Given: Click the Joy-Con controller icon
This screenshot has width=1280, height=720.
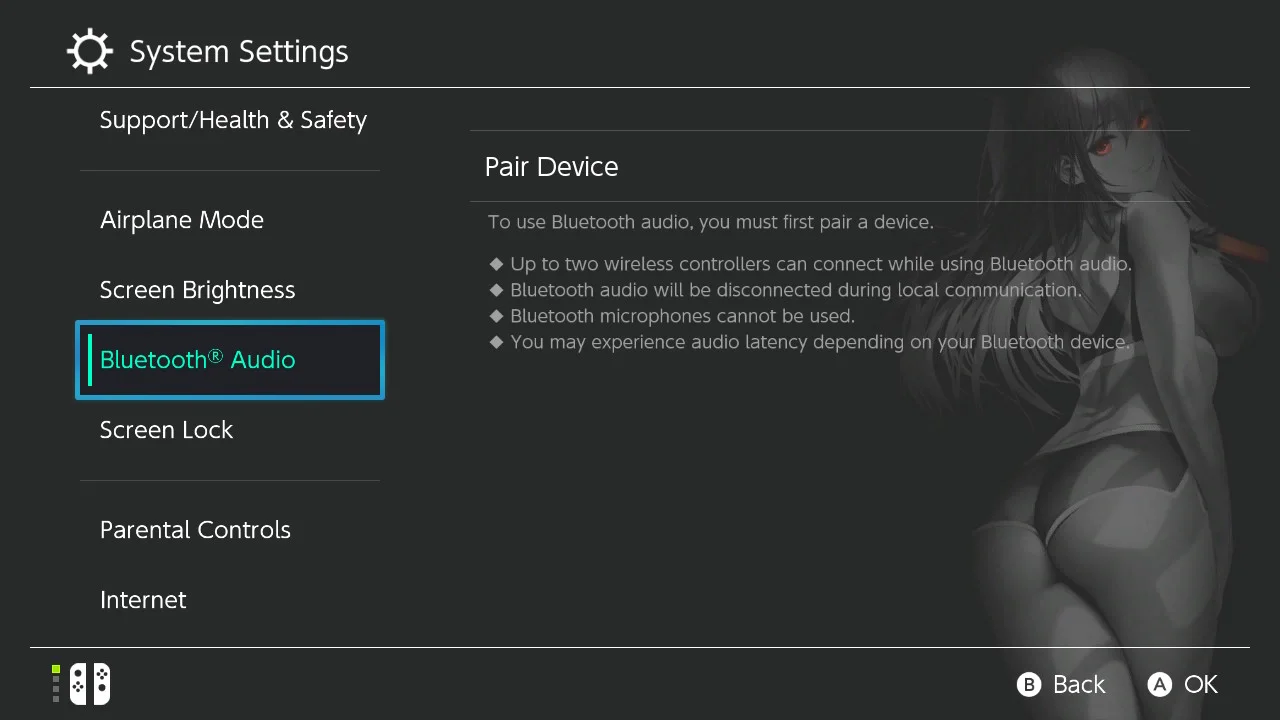Looking at the screenshot, I should [90, 684].
